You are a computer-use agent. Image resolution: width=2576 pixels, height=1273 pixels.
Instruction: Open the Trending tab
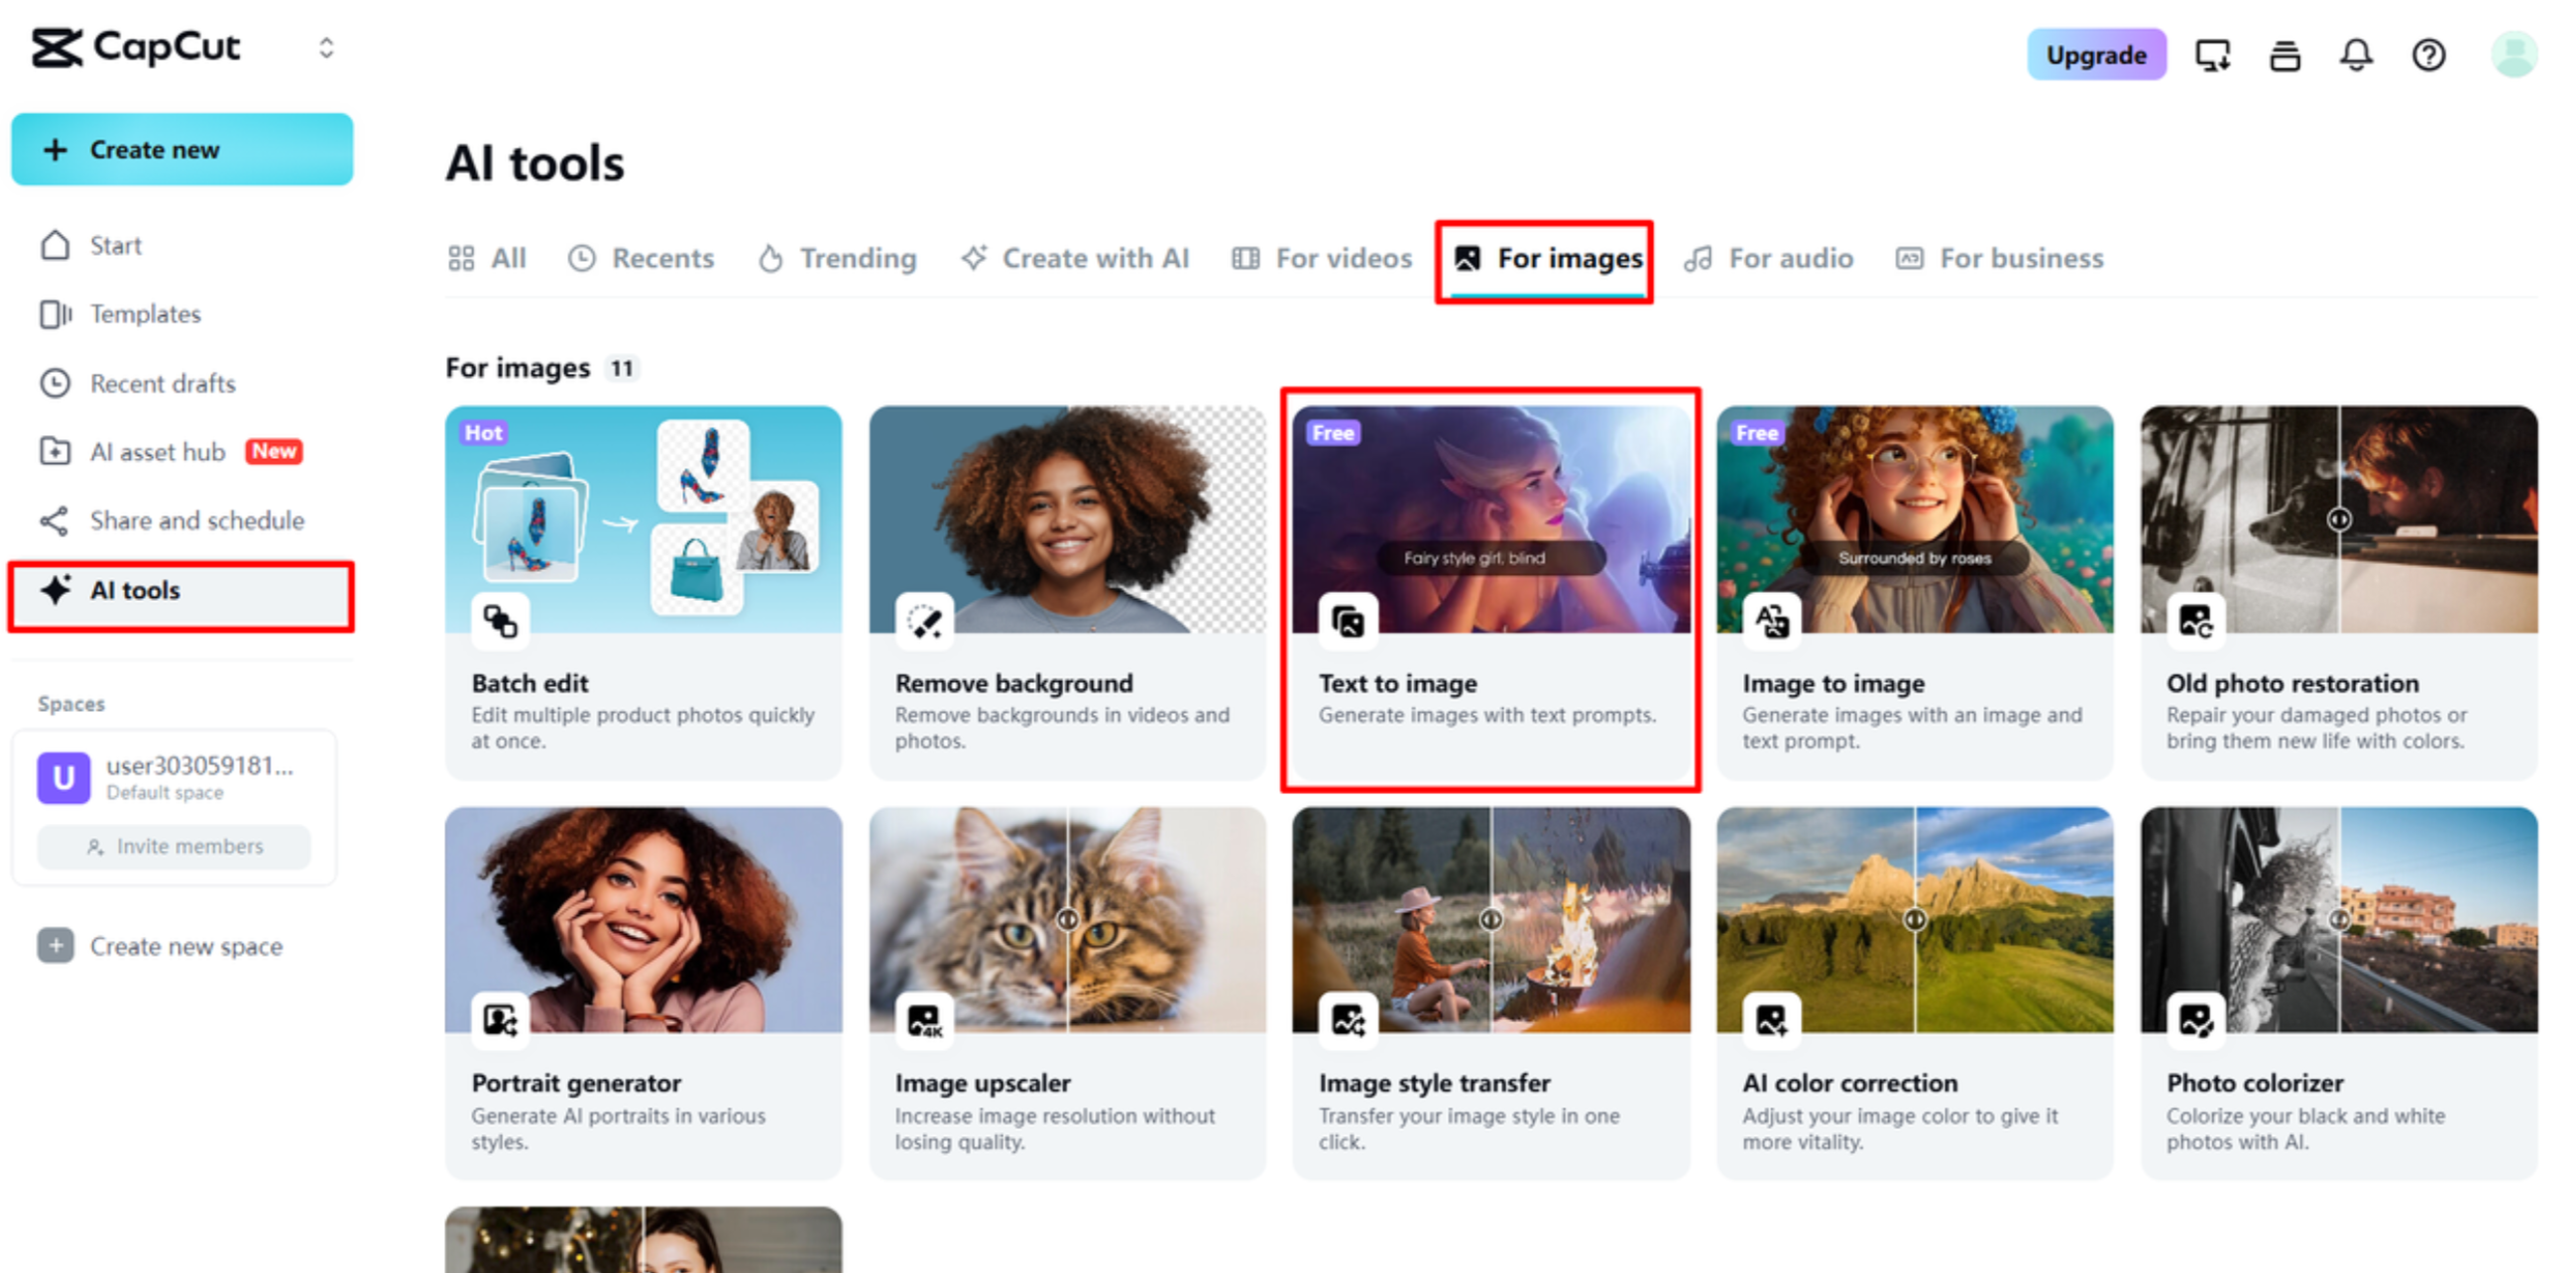[837, 258]
